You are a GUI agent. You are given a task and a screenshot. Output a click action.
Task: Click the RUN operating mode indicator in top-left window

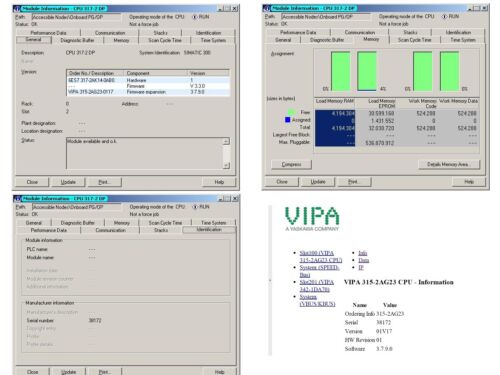click(201, 17)
